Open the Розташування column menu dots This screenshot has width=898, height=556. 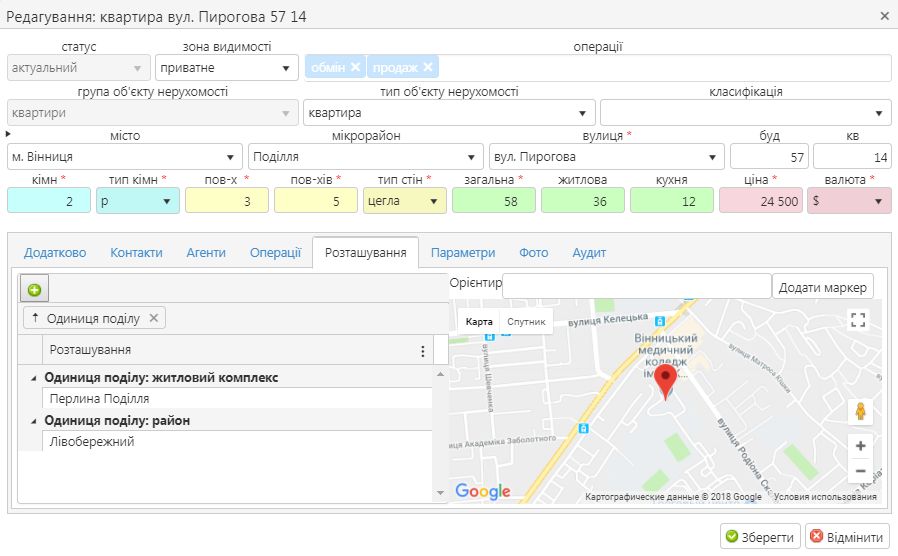pos(423,351)
